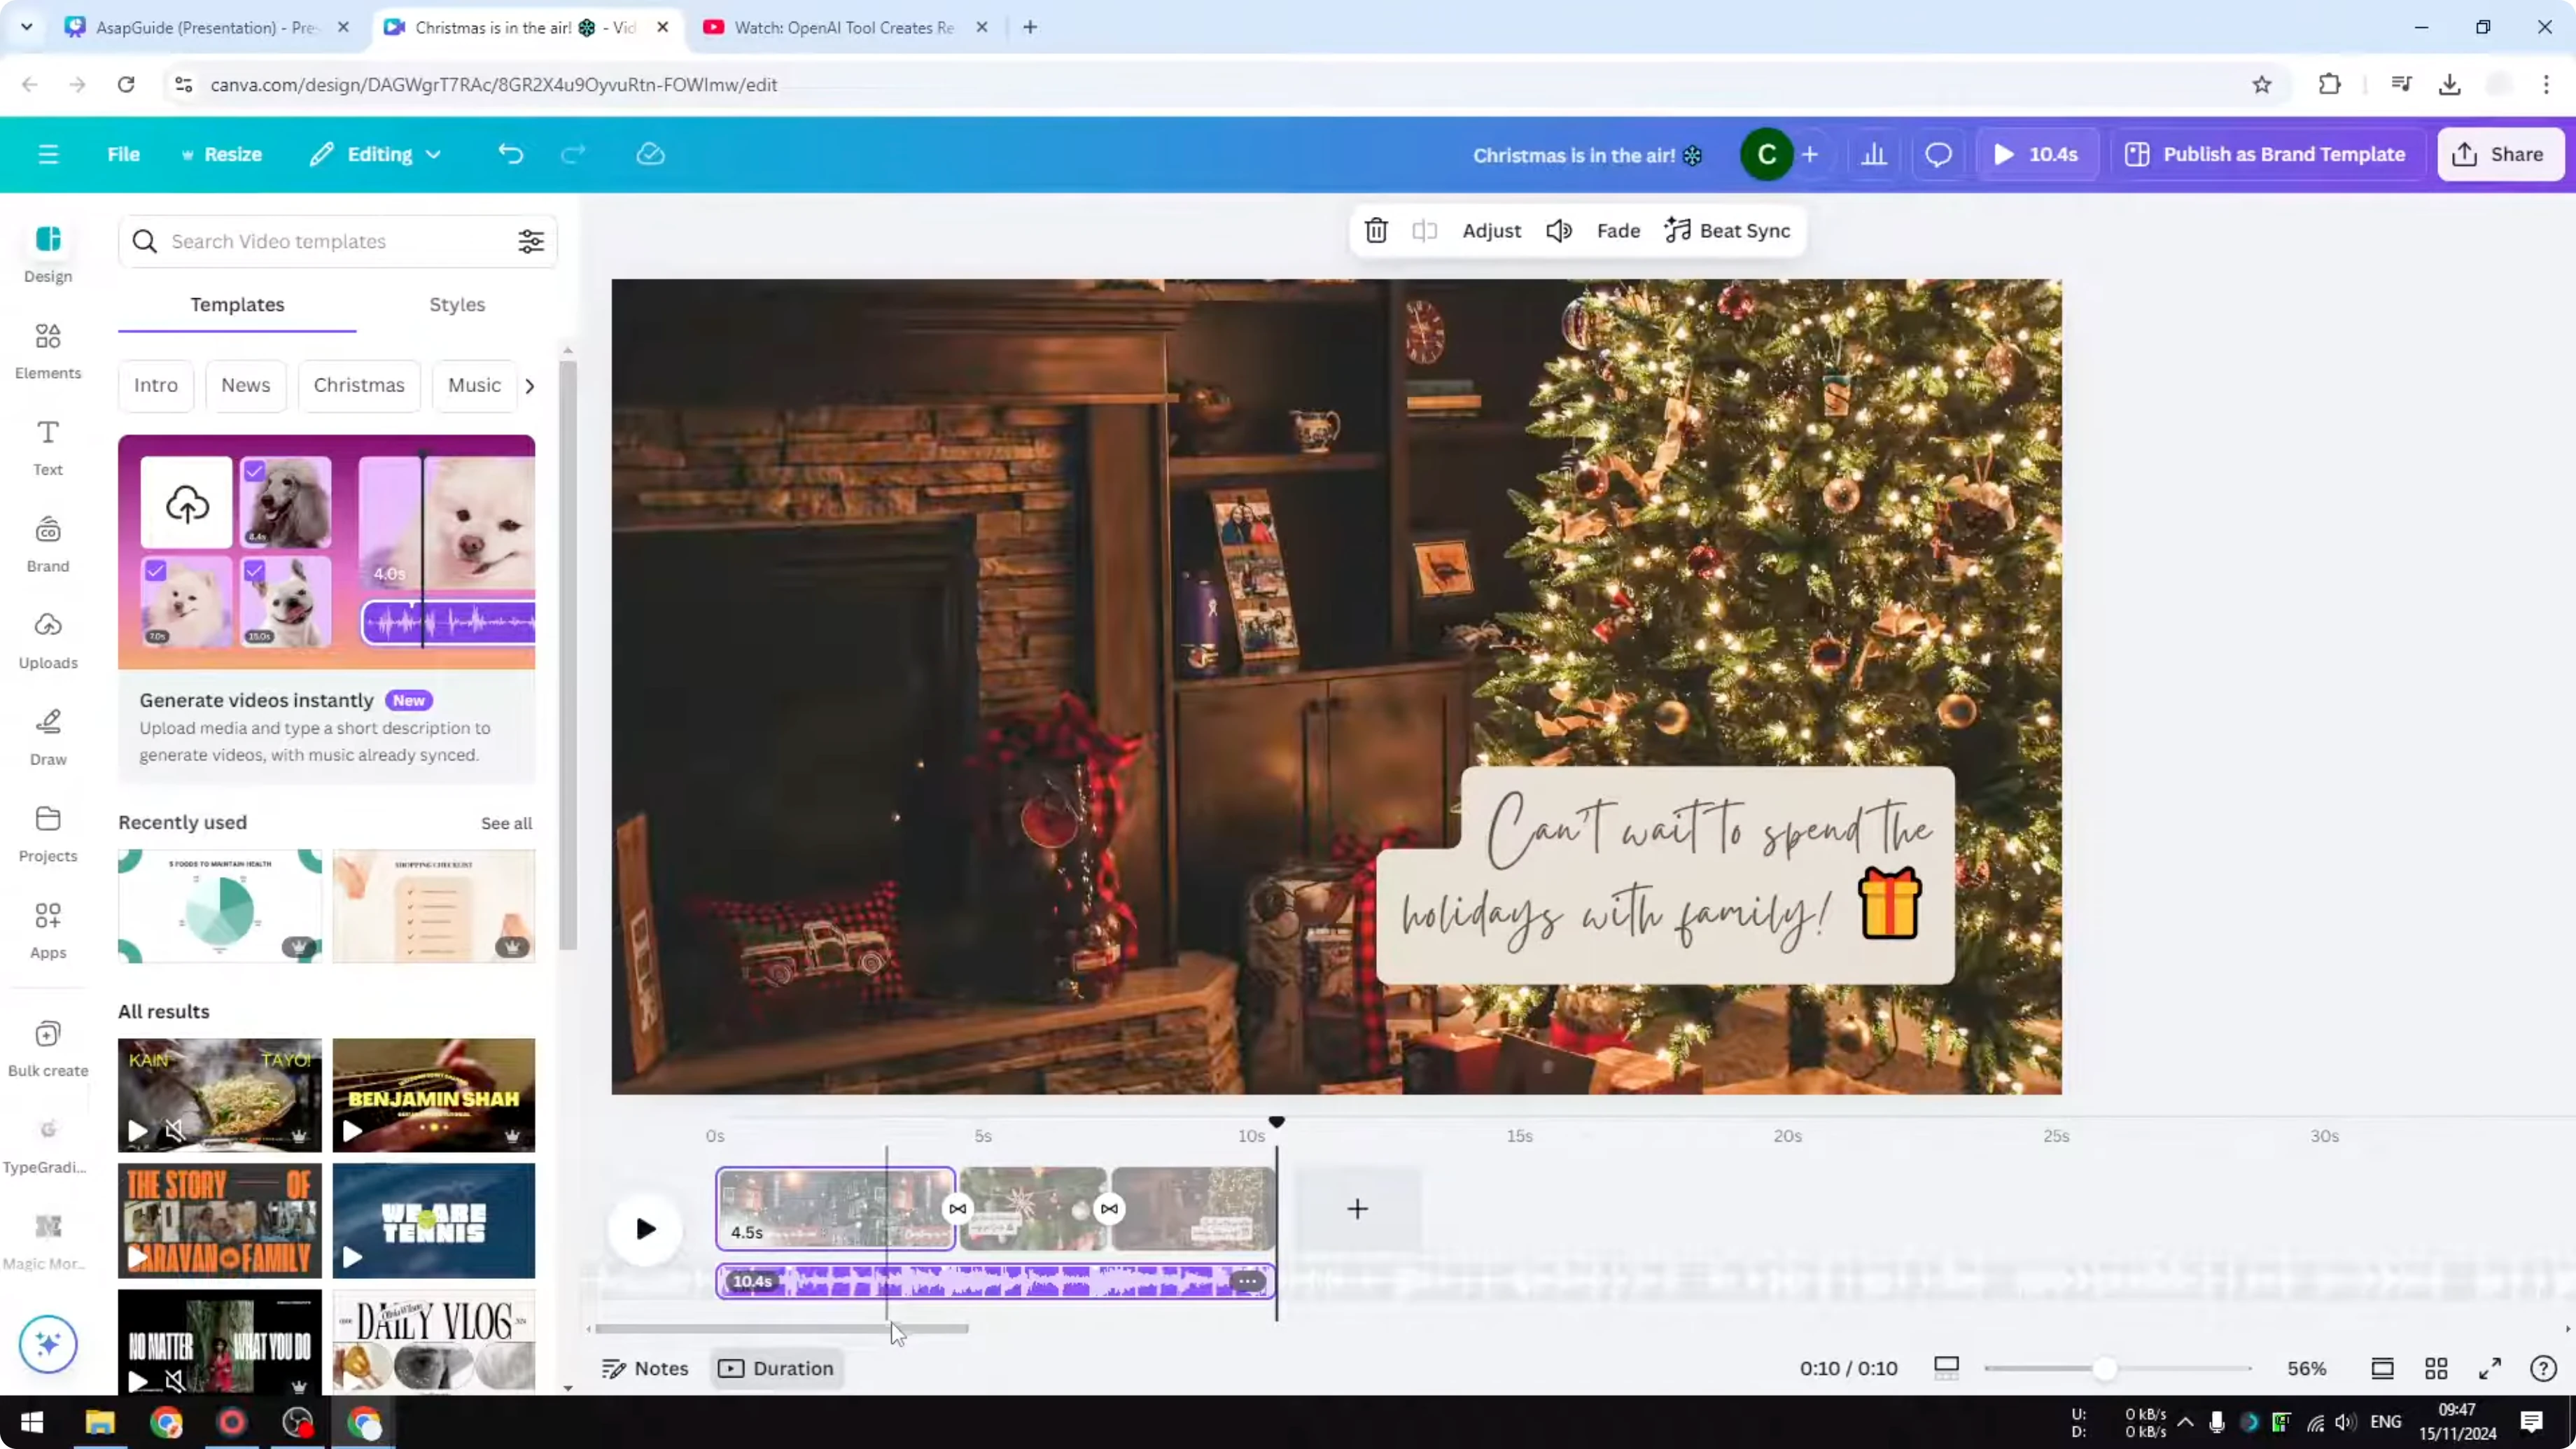2576x1449 pixels.
Task: Open search filters for video templates
Action: (531, 241)
